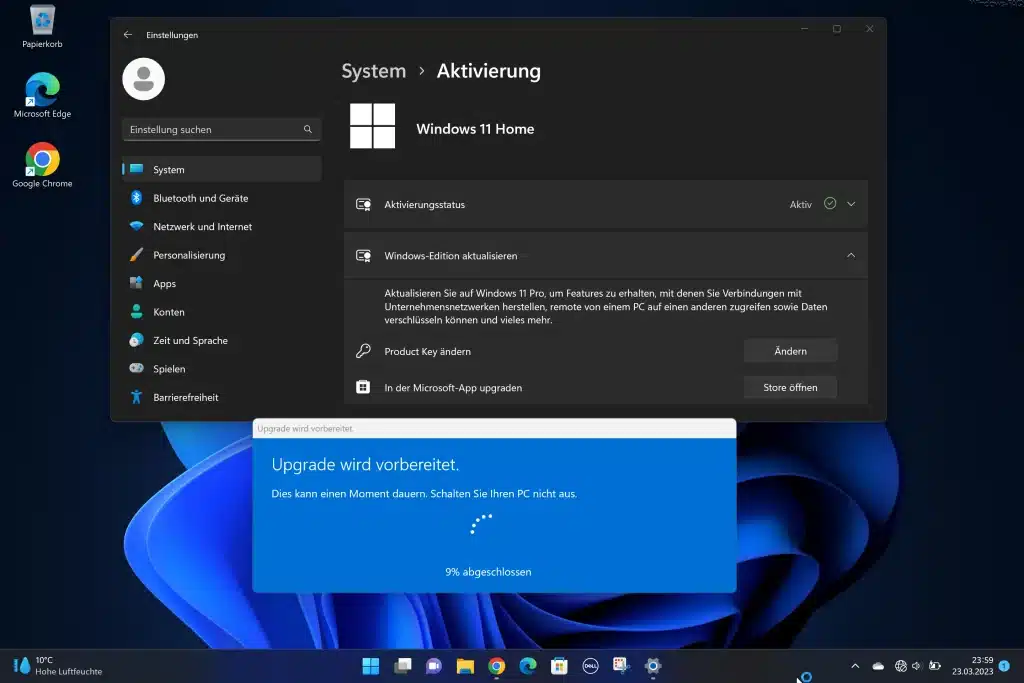1024x683 pixels.
Task: Open Bluetooth und Geräte category
Action: 221,198
